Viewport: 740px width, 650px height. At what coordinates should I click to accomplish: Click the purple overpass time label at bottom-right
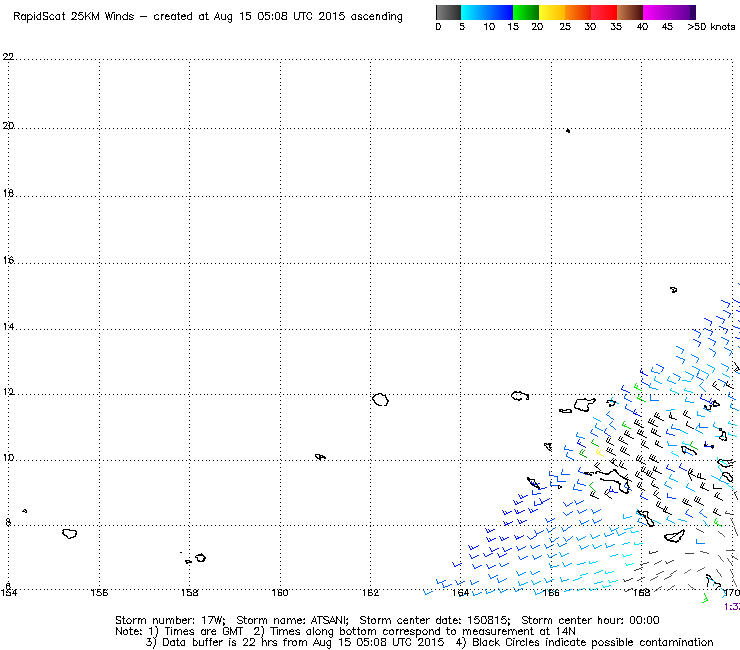click(x=732, y=607)
